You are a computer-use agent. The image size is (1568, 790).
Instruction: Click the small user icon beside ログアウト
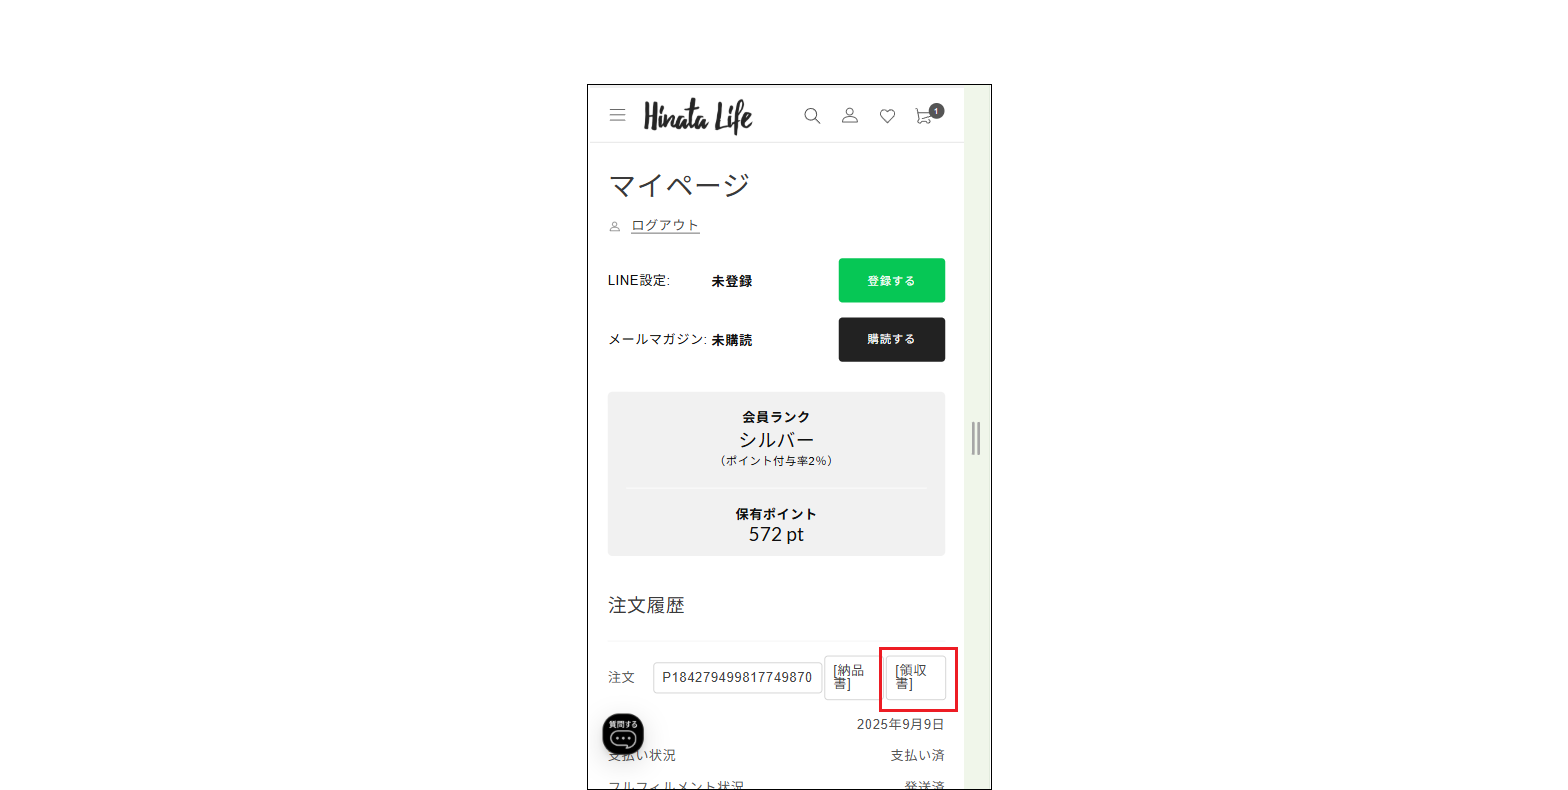point(615,226)
